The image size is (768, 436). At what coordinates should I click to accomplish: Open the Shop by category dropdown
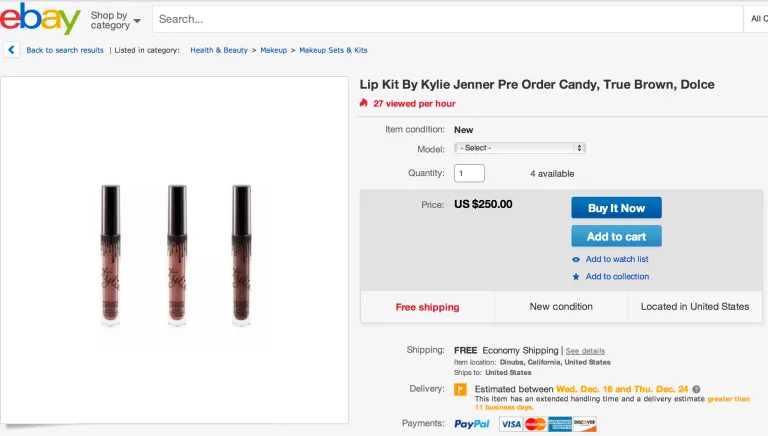[114, 20]
